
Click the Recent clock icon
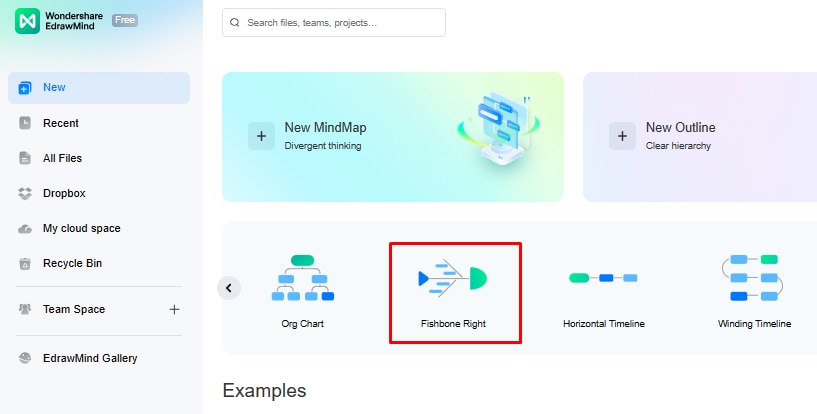pos(25,123)
